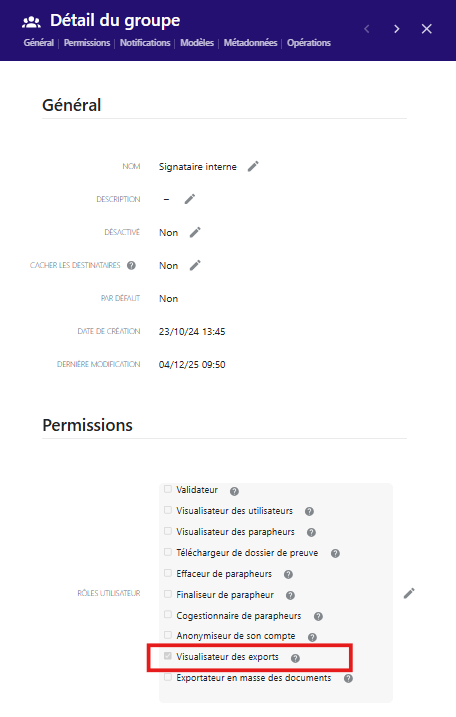The width and height of the screenshot is (456, 717).
Task: Tick the Validateur checkbox
Action: click(168, 489)
